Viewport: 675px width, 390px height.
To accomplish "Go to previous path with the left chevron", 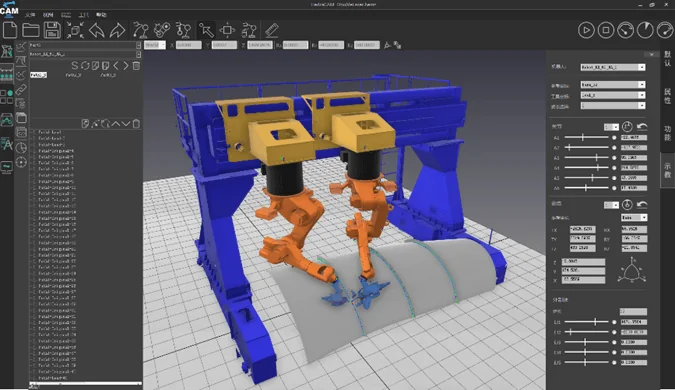I will [116, 65].
